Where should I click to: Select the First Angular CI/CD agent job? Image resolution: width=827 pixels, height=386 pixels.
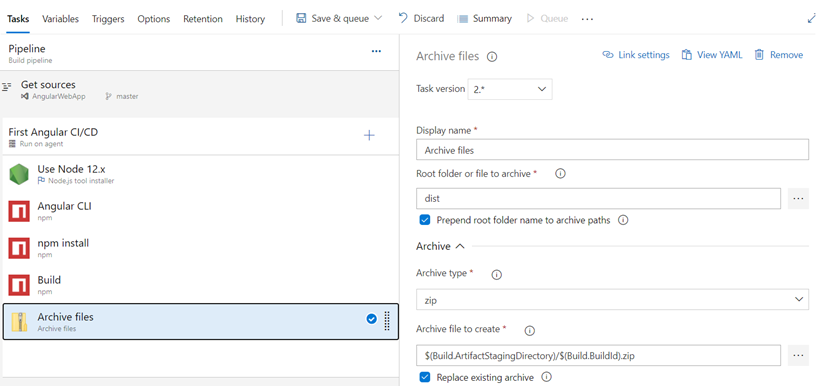[x=199, y=137]
